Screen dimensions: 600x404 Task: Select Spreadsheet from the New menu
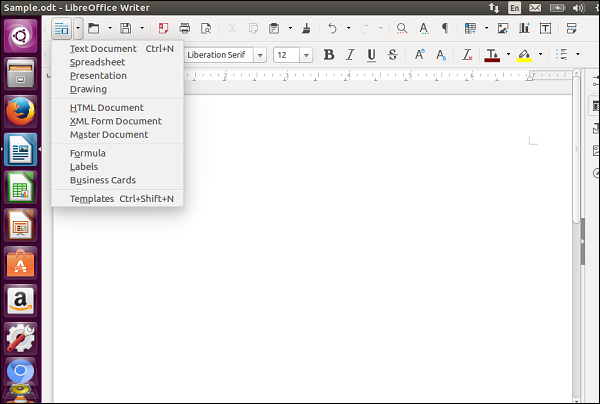pos(117,62)
